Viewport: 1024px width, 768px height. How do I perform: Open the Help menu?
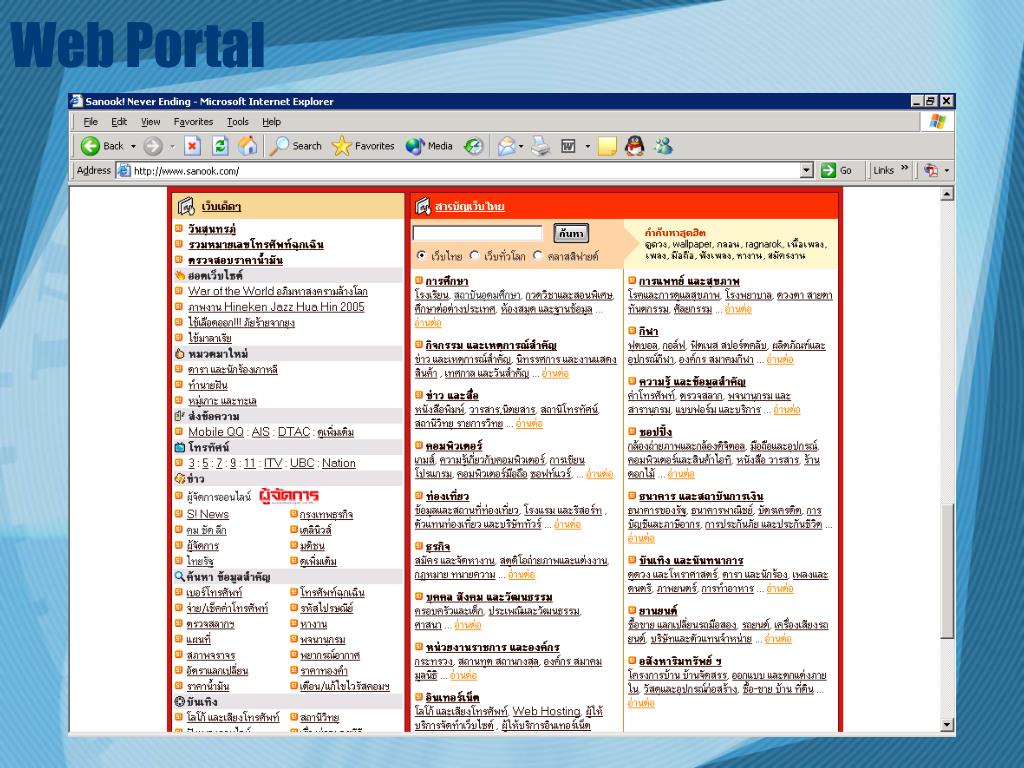tap(271, 121)
